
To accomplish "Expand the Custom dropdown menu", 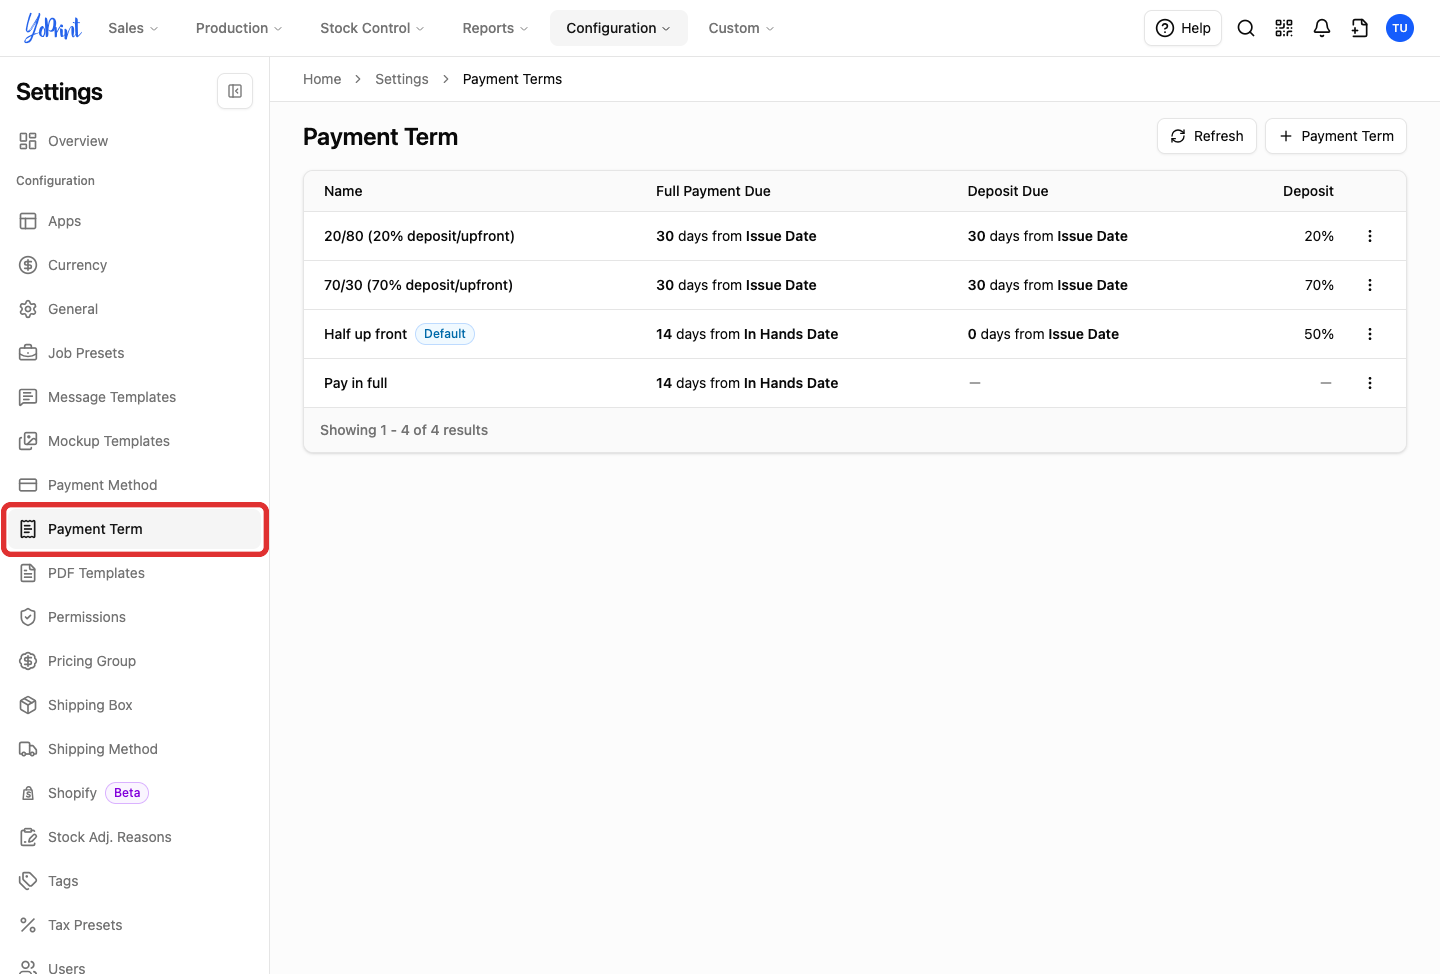I will click(741, 28).
